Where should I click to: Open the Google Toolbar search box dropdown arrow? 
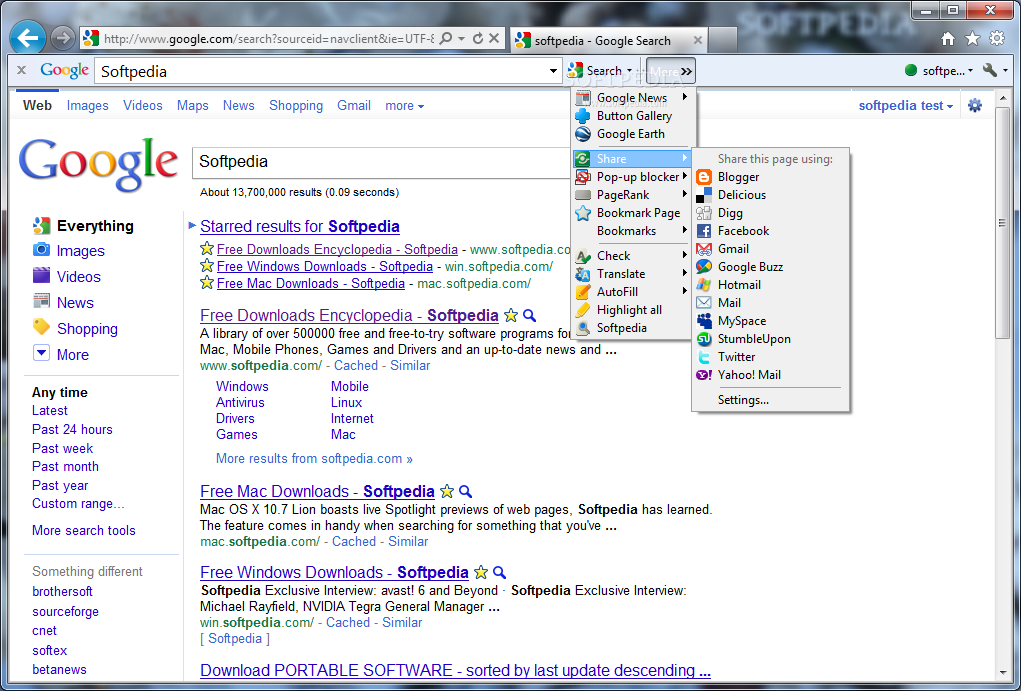554,71
